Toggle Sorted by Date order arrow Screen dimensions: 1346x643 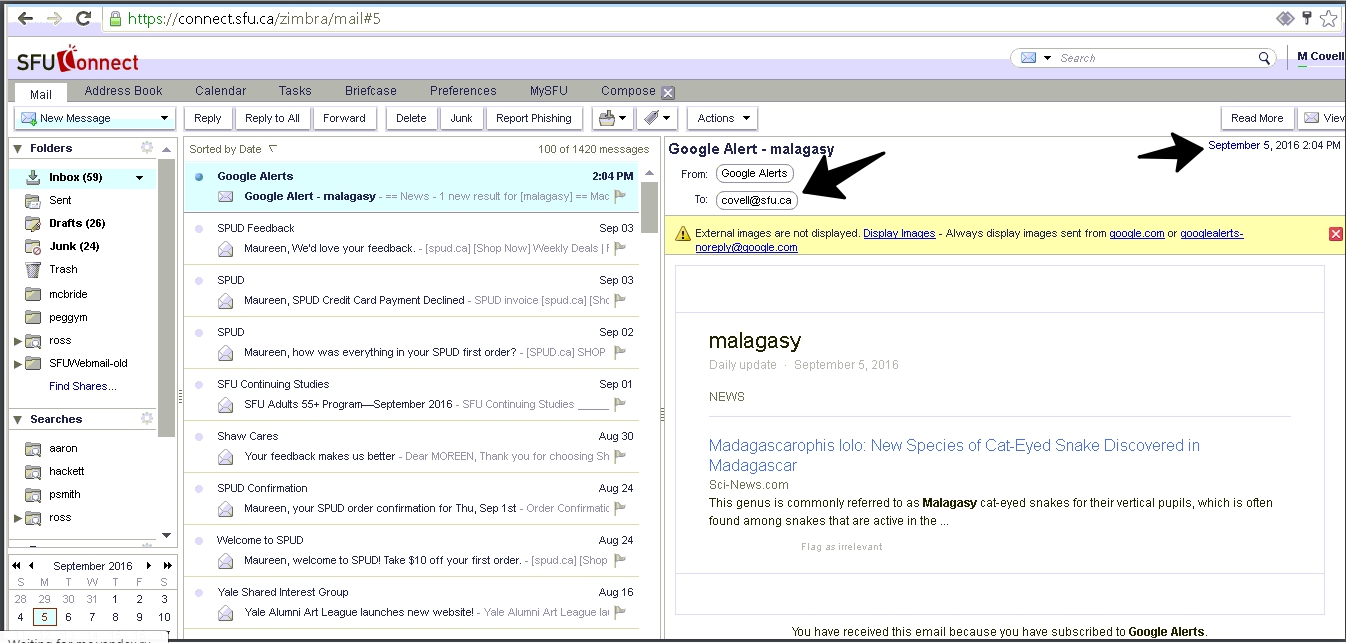coord(273,149)
